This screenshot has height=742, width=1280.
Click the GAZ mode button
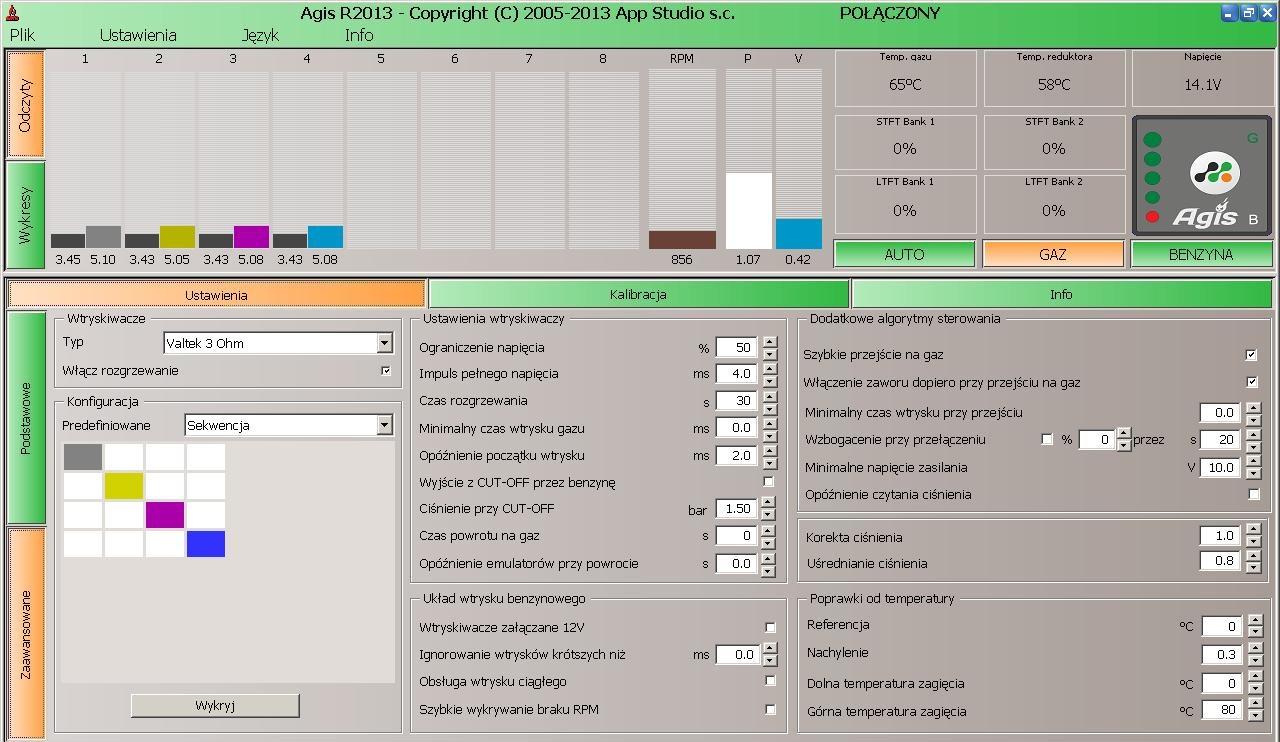click(1053, 255)
